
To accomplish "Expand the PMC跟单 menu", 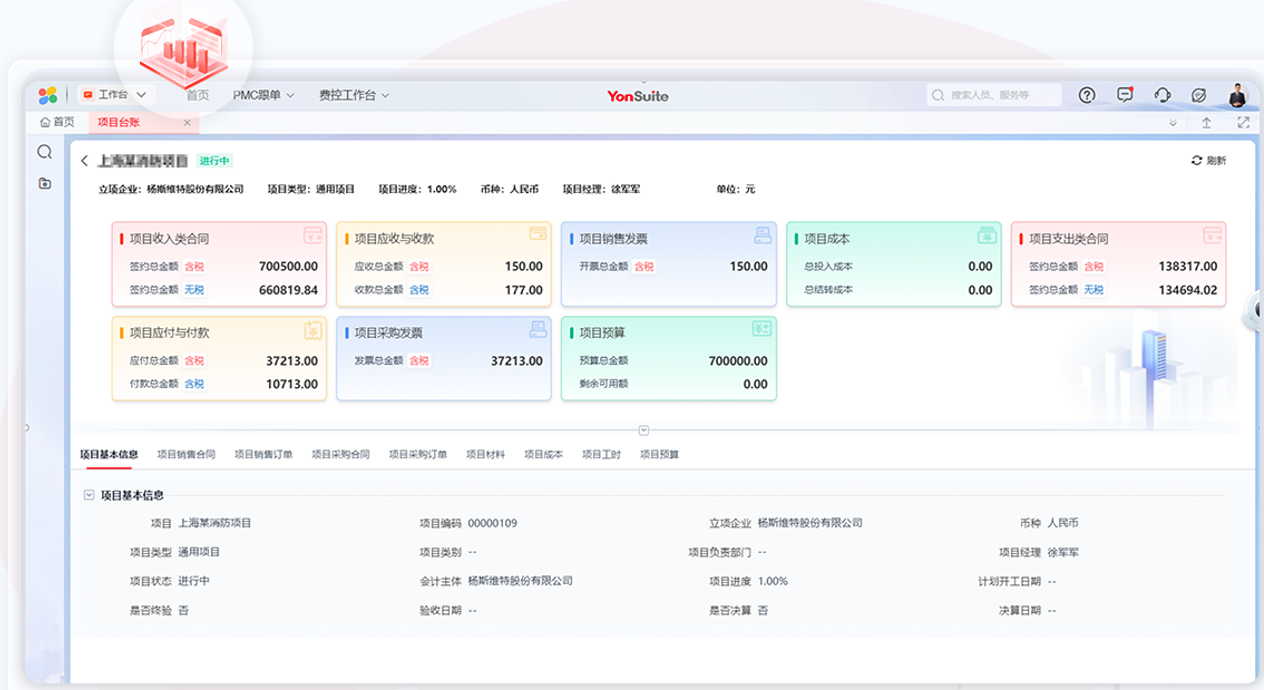I will click(263, 95).
